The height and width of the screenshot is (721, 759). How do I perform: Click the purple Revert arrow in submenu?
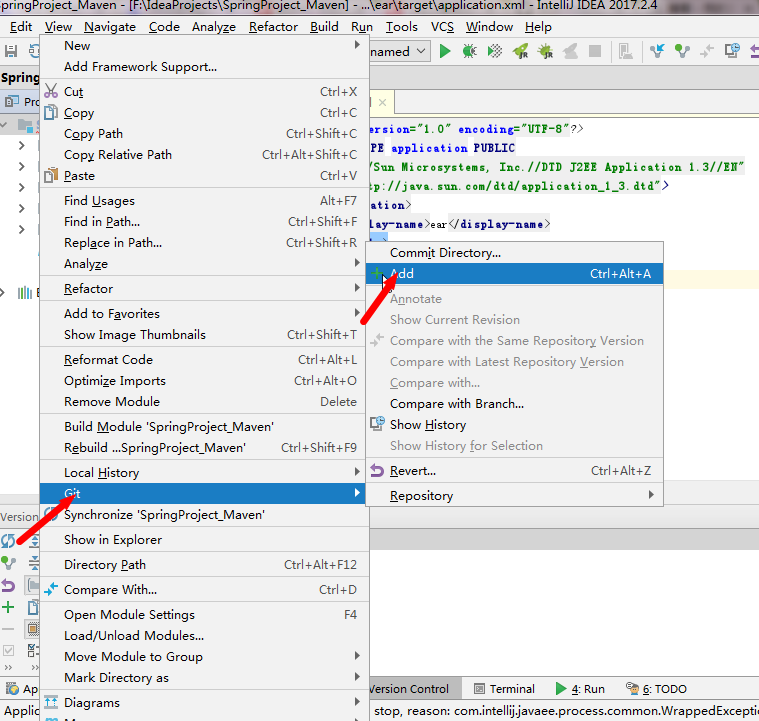click(377, 470)
